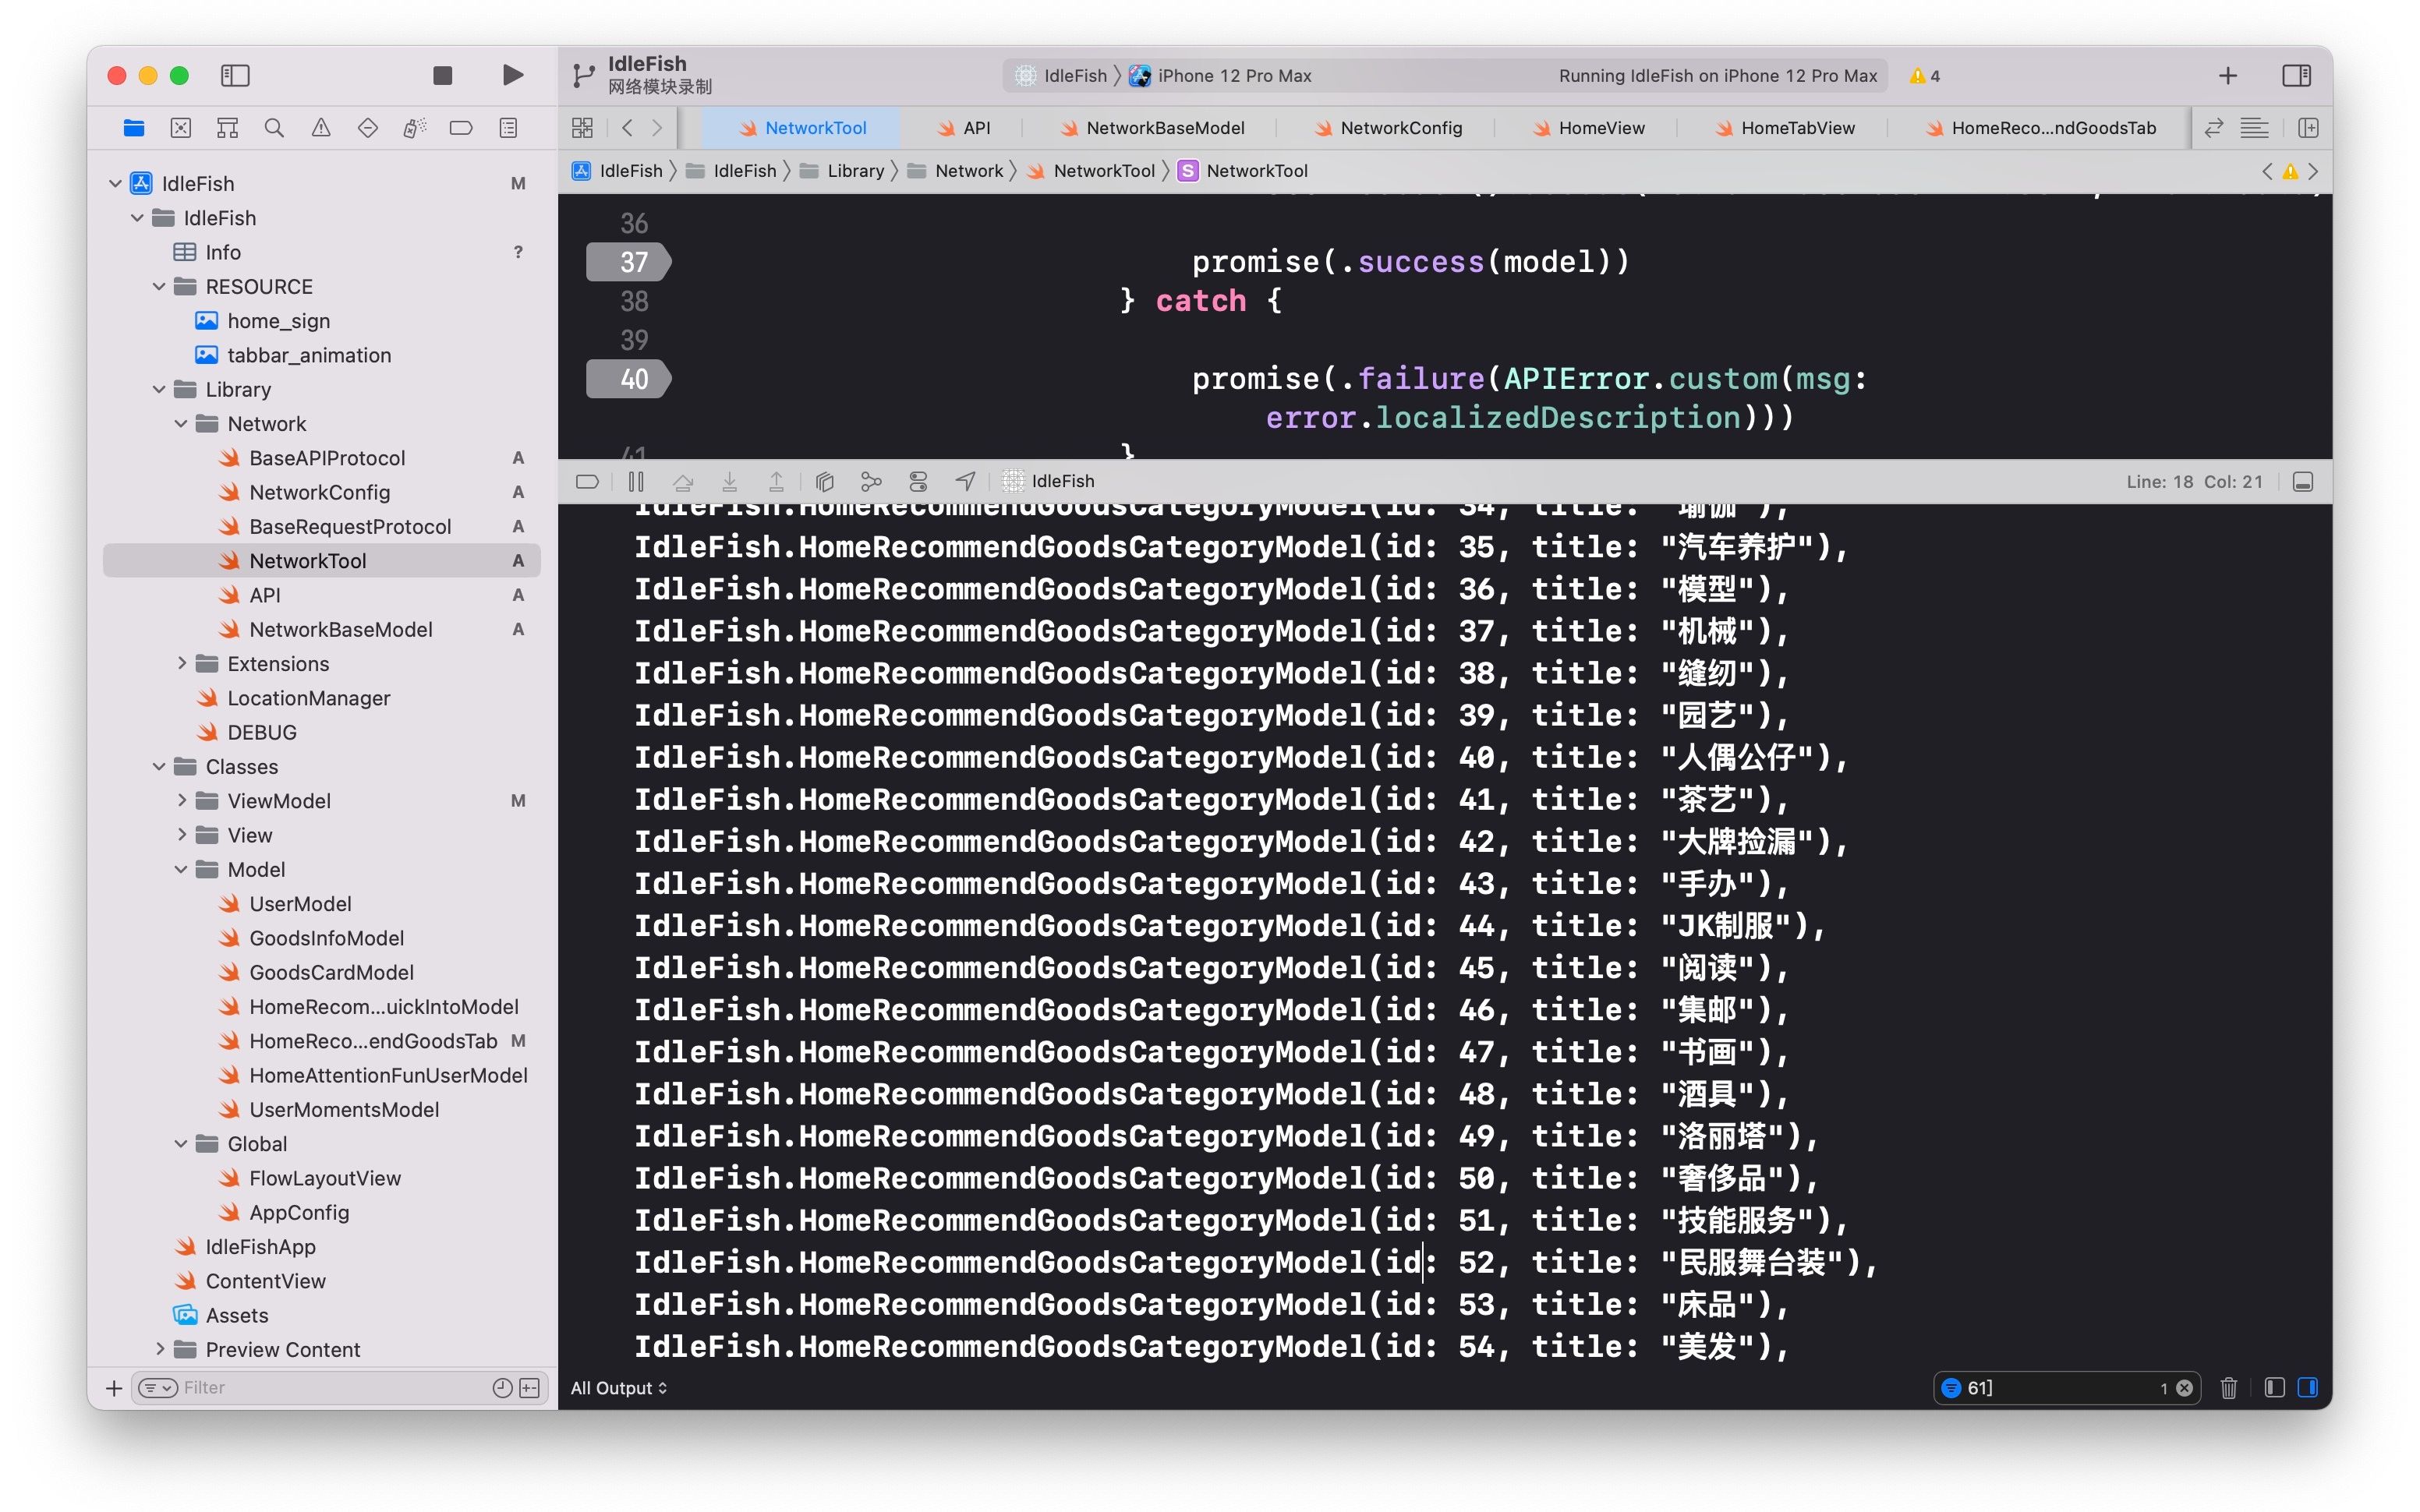Click All Output dropdown filter

pyautogui.click(x=624, y=1387)
